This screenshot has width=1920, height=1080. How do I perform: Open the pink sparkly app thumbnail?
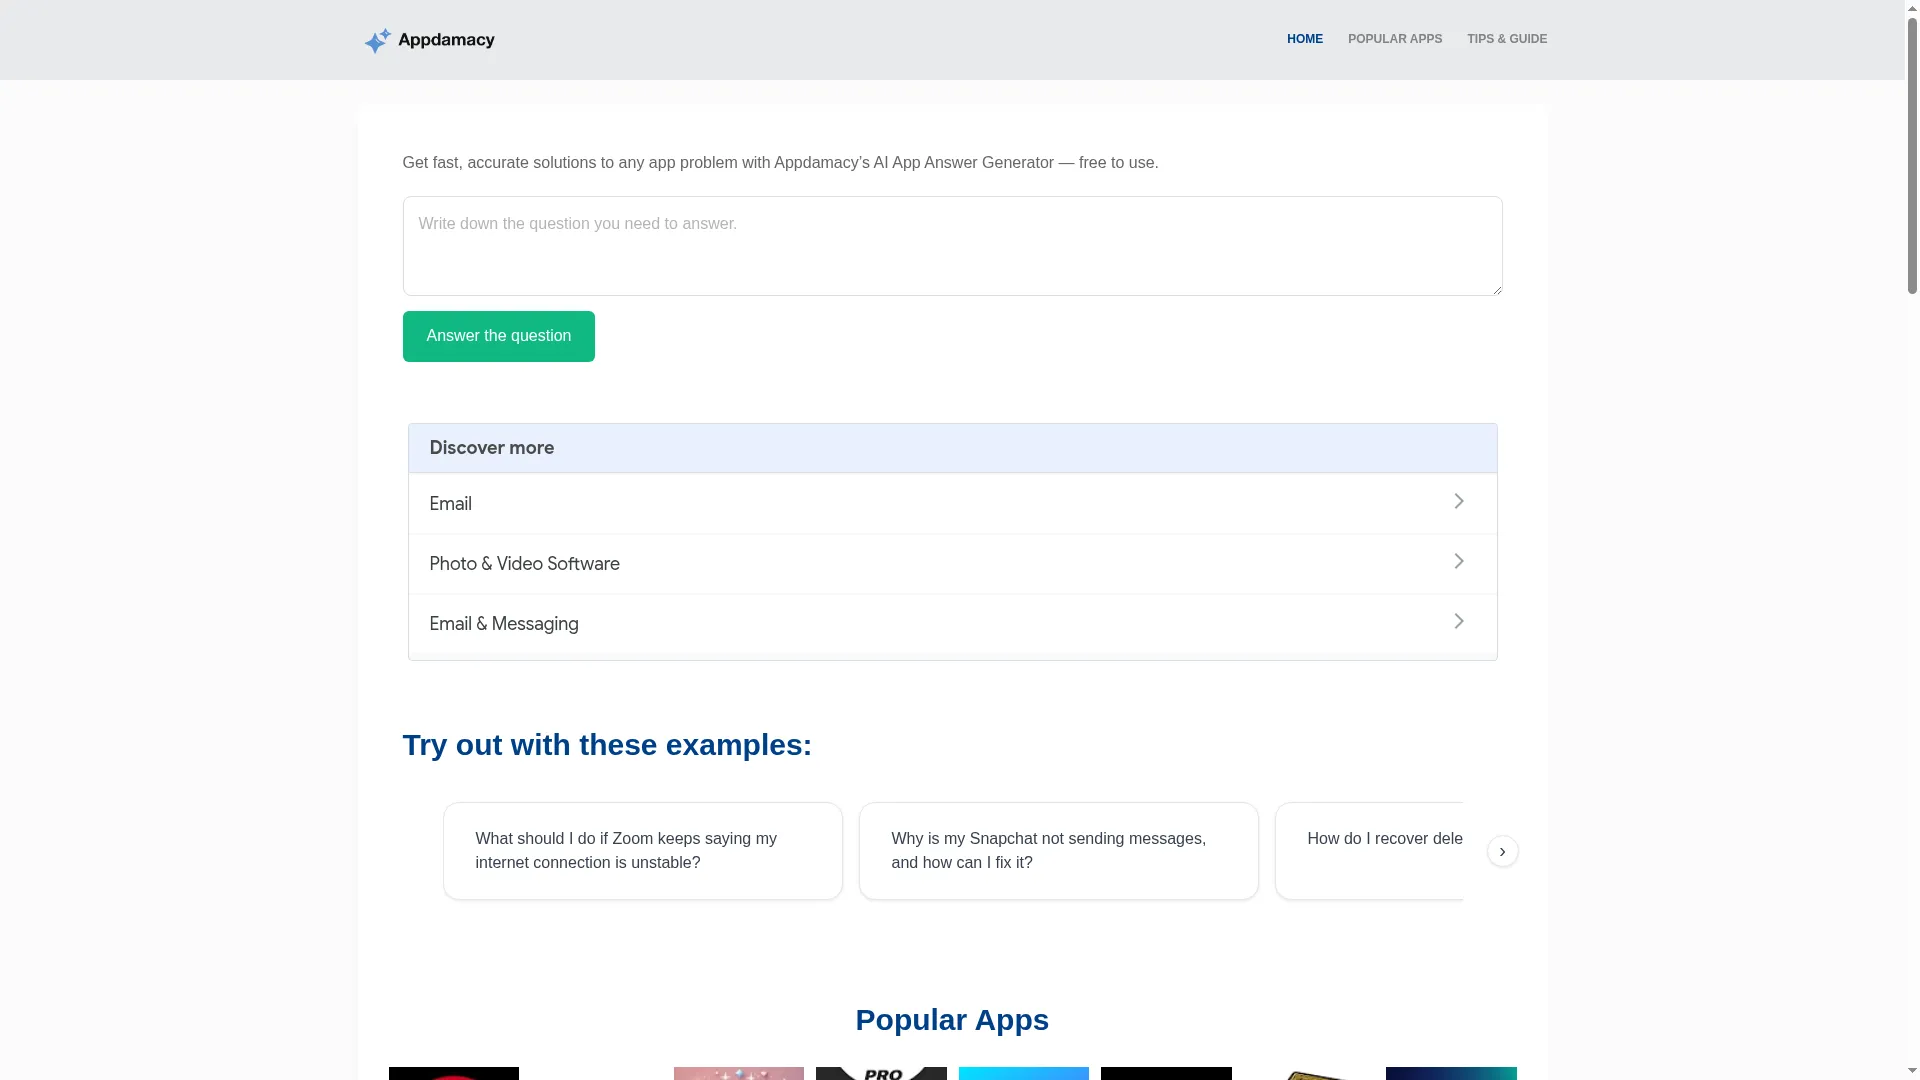coord(738,1074)
